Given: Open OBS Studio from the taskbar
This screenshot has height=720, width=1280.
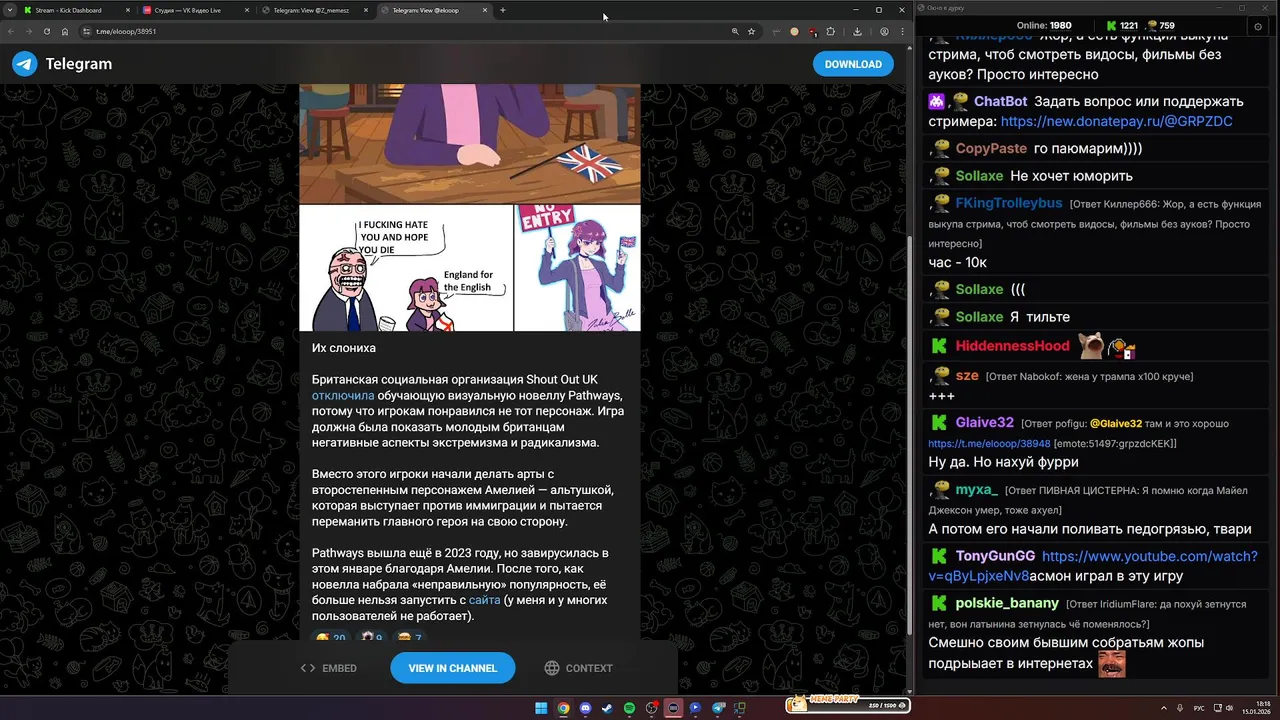Looking at the screenshot, I should pyautogui.click(x=651, y=708).
